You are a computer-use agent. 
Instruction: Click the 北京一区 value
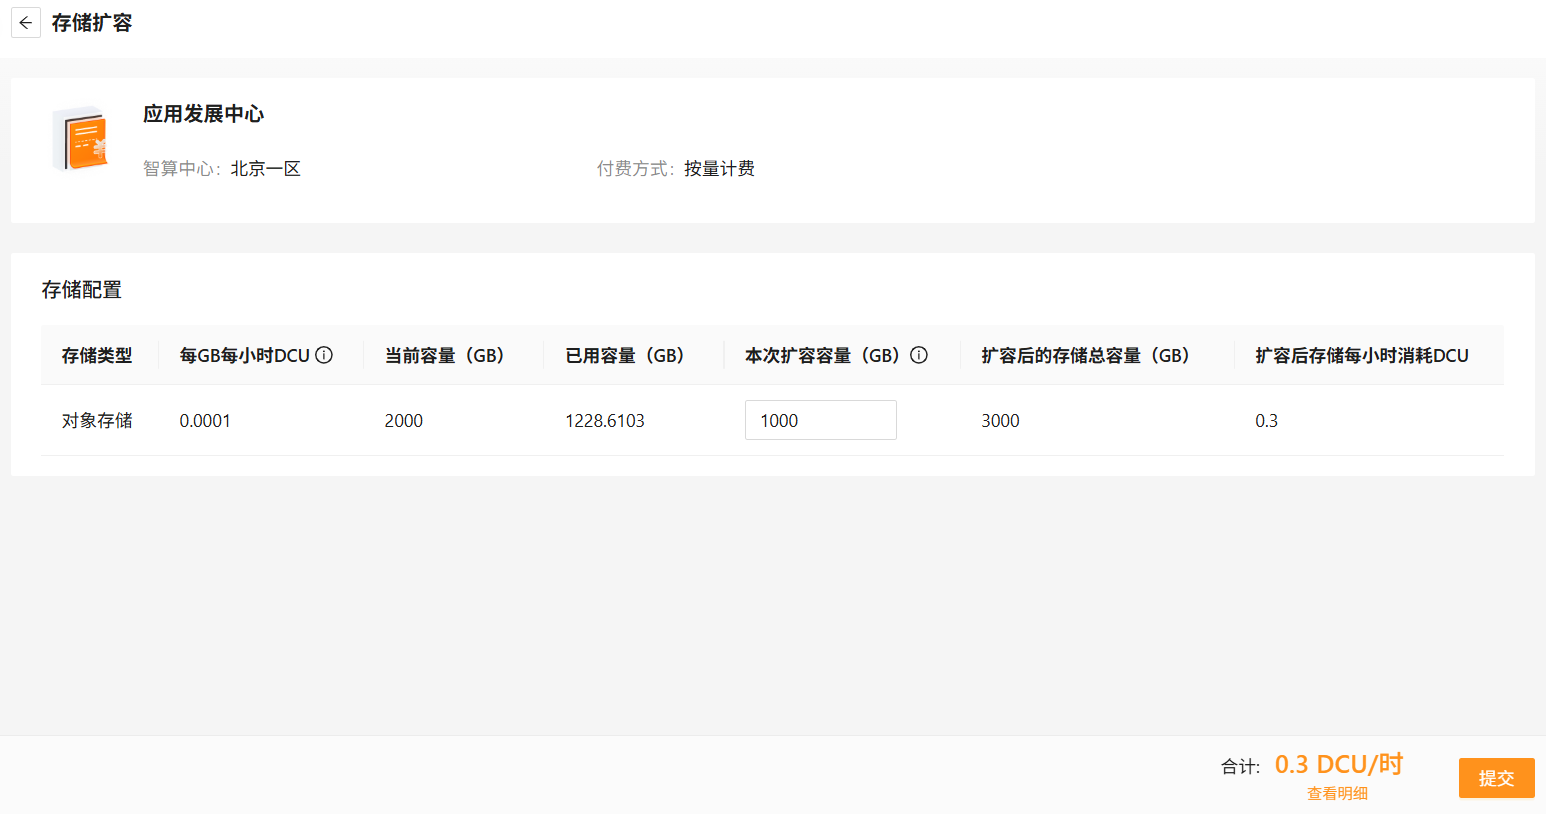tap(266, 169)
